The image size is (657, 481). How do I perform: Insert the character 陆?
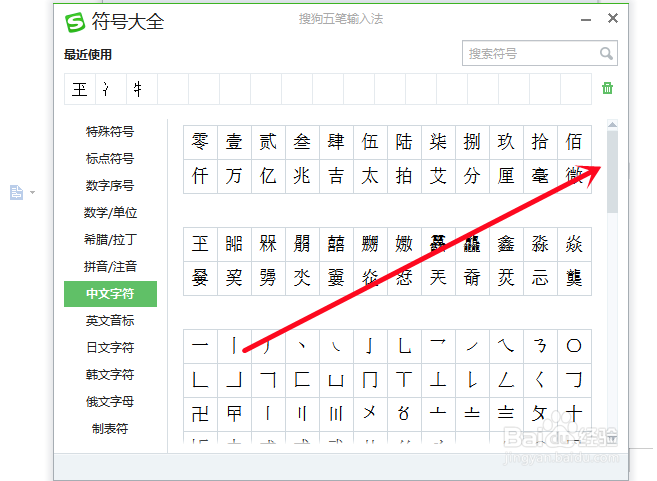(x=404, y=142)
